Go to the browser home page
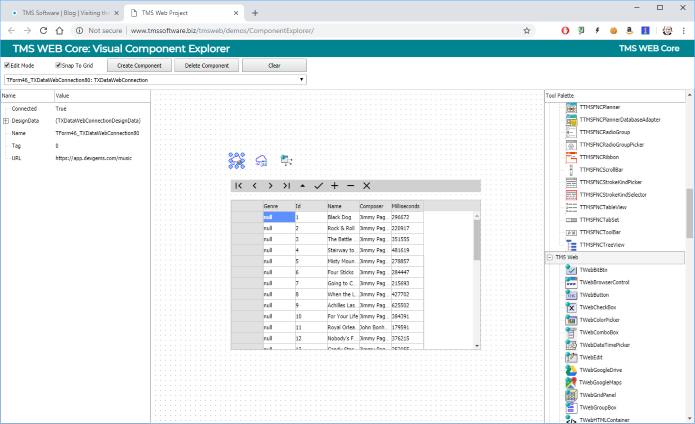The image size is (695, 424). point(59,31)
